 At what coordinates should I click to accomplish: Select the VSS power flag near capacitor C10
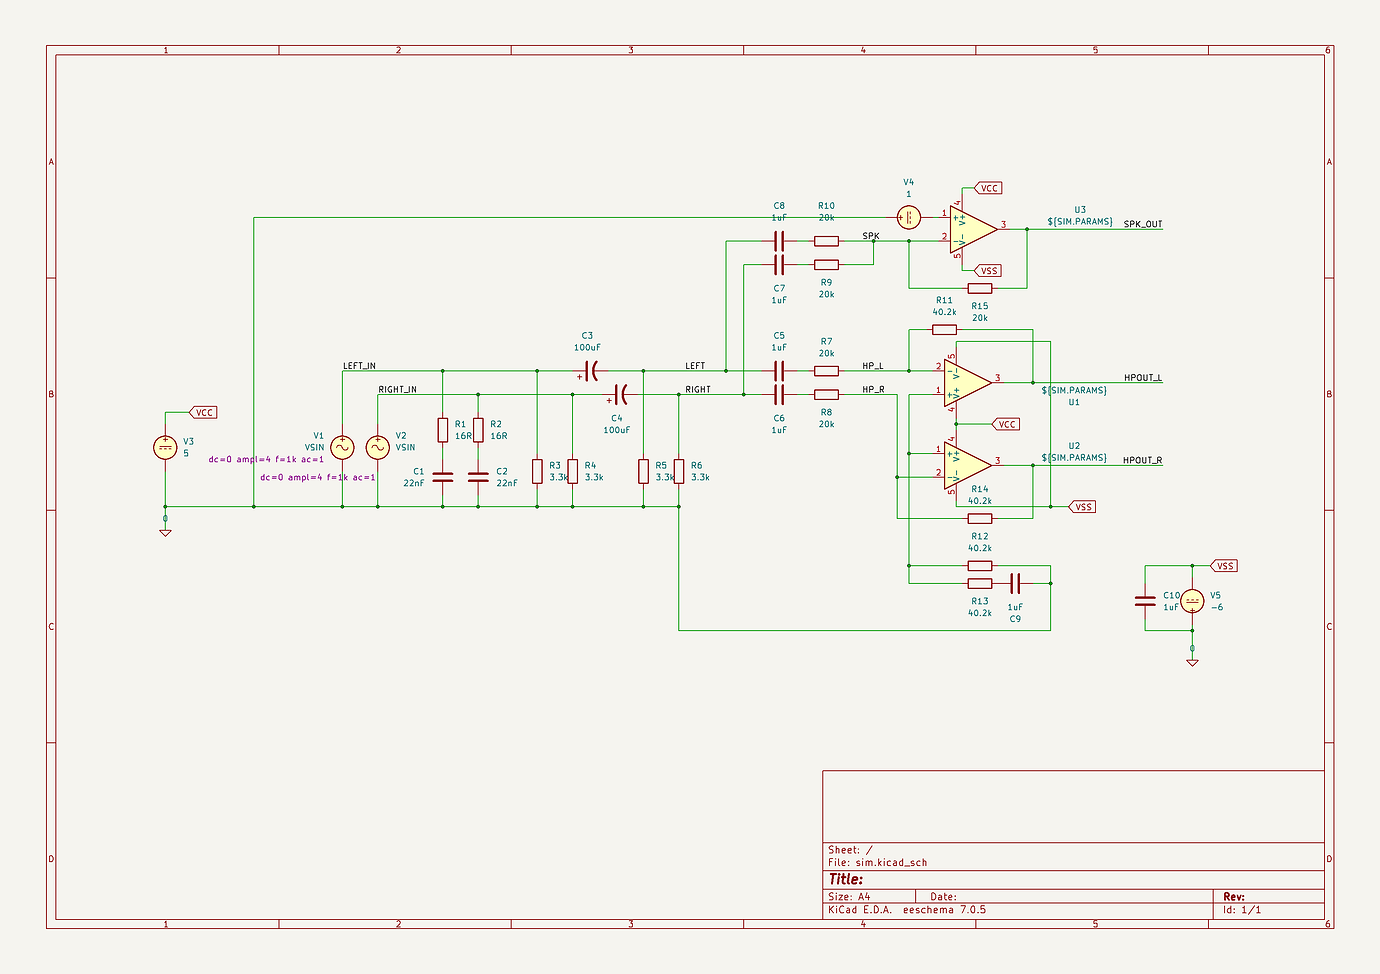click(1224, 565)
